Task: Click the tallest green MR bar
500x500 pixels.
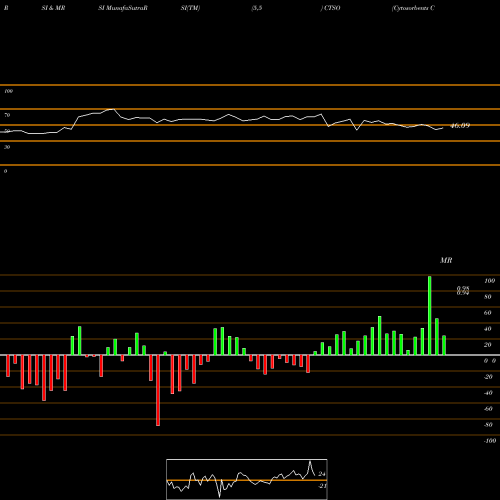Action: coord(429,315)
